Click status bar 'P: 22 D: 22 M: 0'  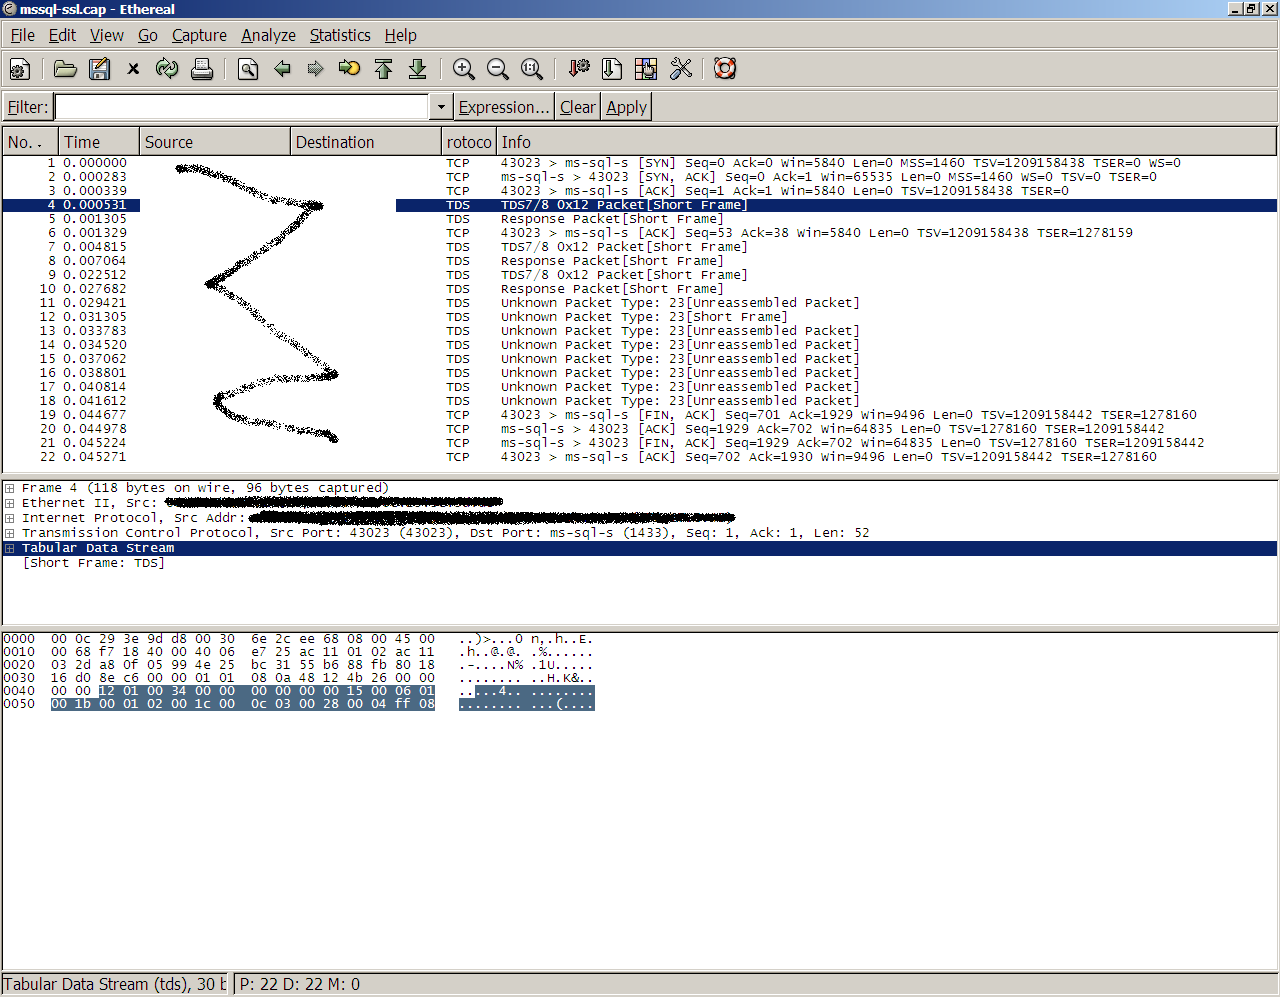point(300,984)
